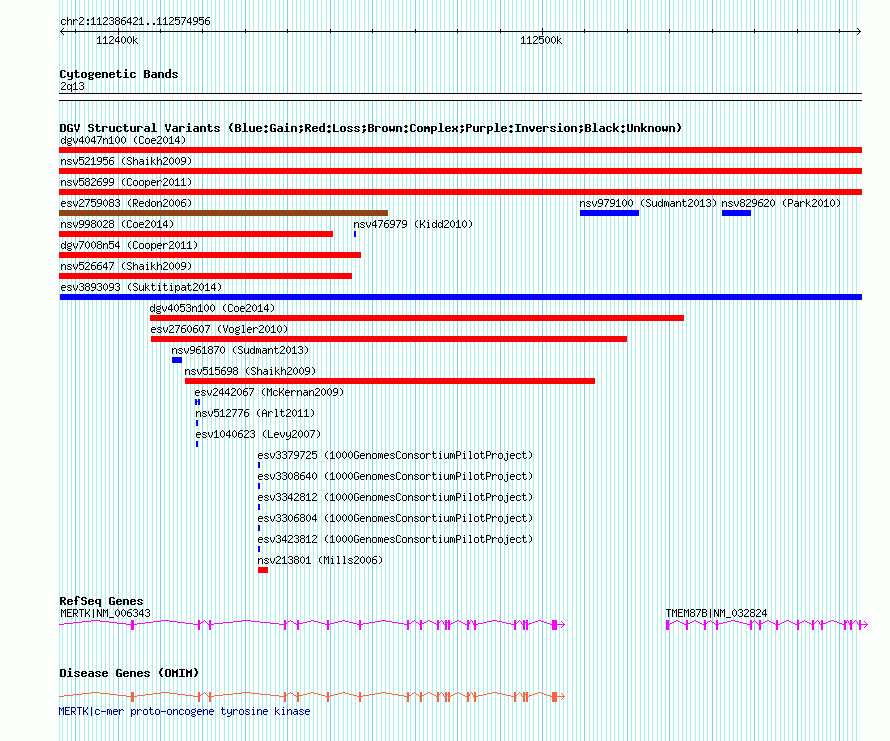Click the nsv961870 (Sudmant2013) label

pyautogui.click(x=240, y=350)
